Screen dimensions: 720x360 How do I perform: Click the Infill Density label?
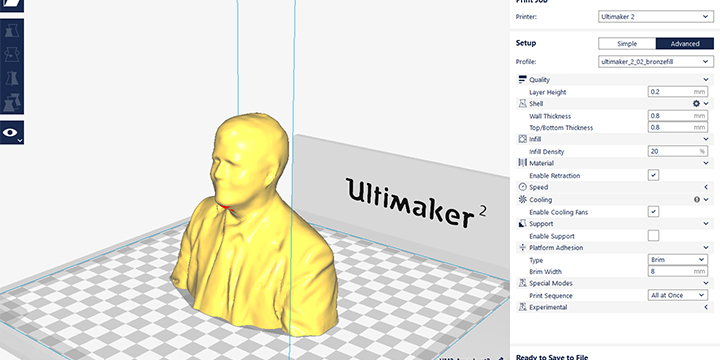(x=546, y=152)
